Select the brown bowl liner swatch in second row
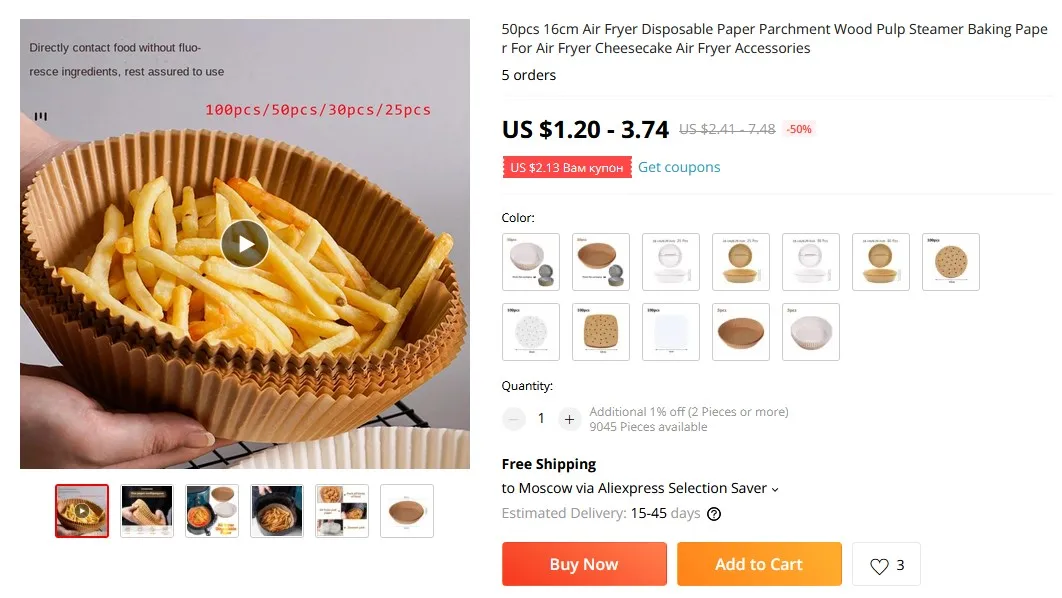 click(741, 332)
